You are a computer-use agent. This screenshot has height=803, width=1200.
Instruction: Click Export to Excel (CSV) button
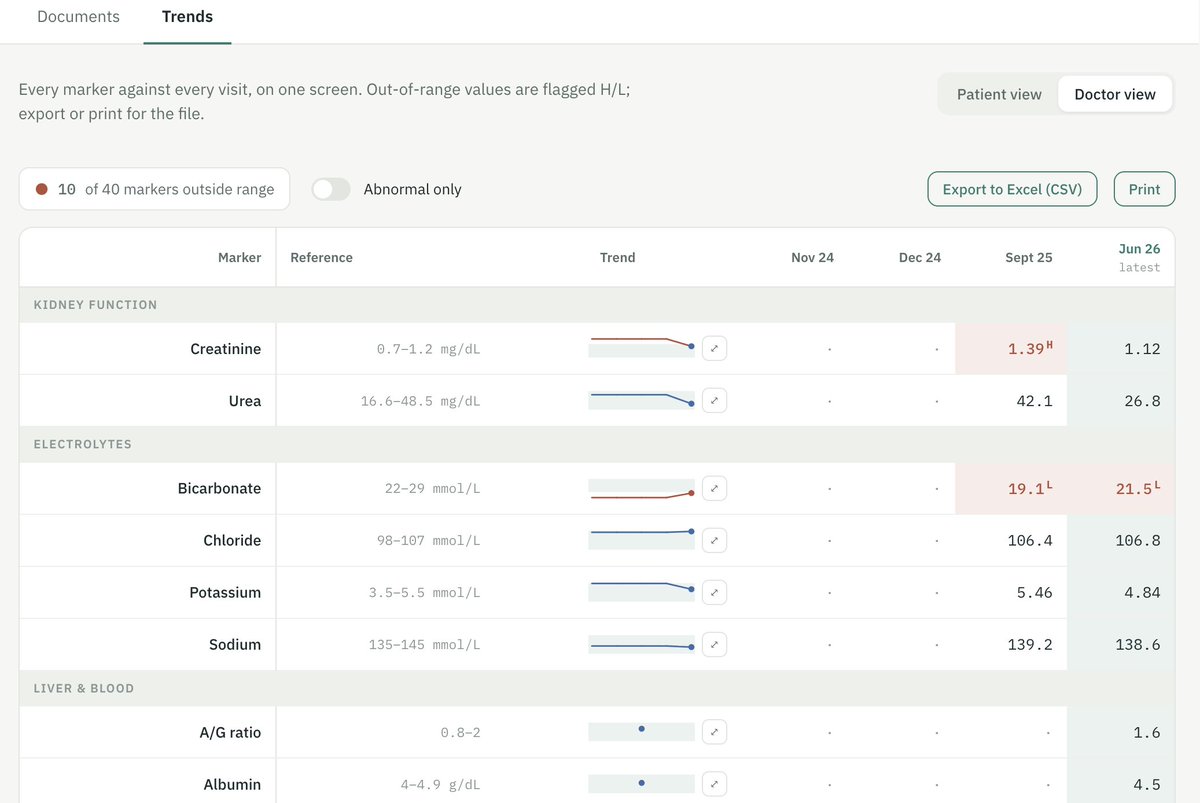click(x=1012, y=189)
